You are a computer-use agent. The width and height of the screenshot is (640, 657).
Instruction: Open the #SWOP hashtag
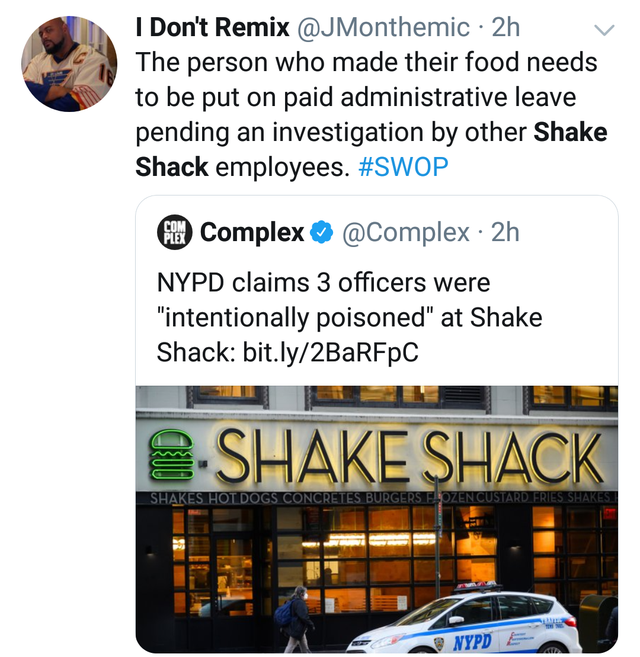[x=403, y=166]
